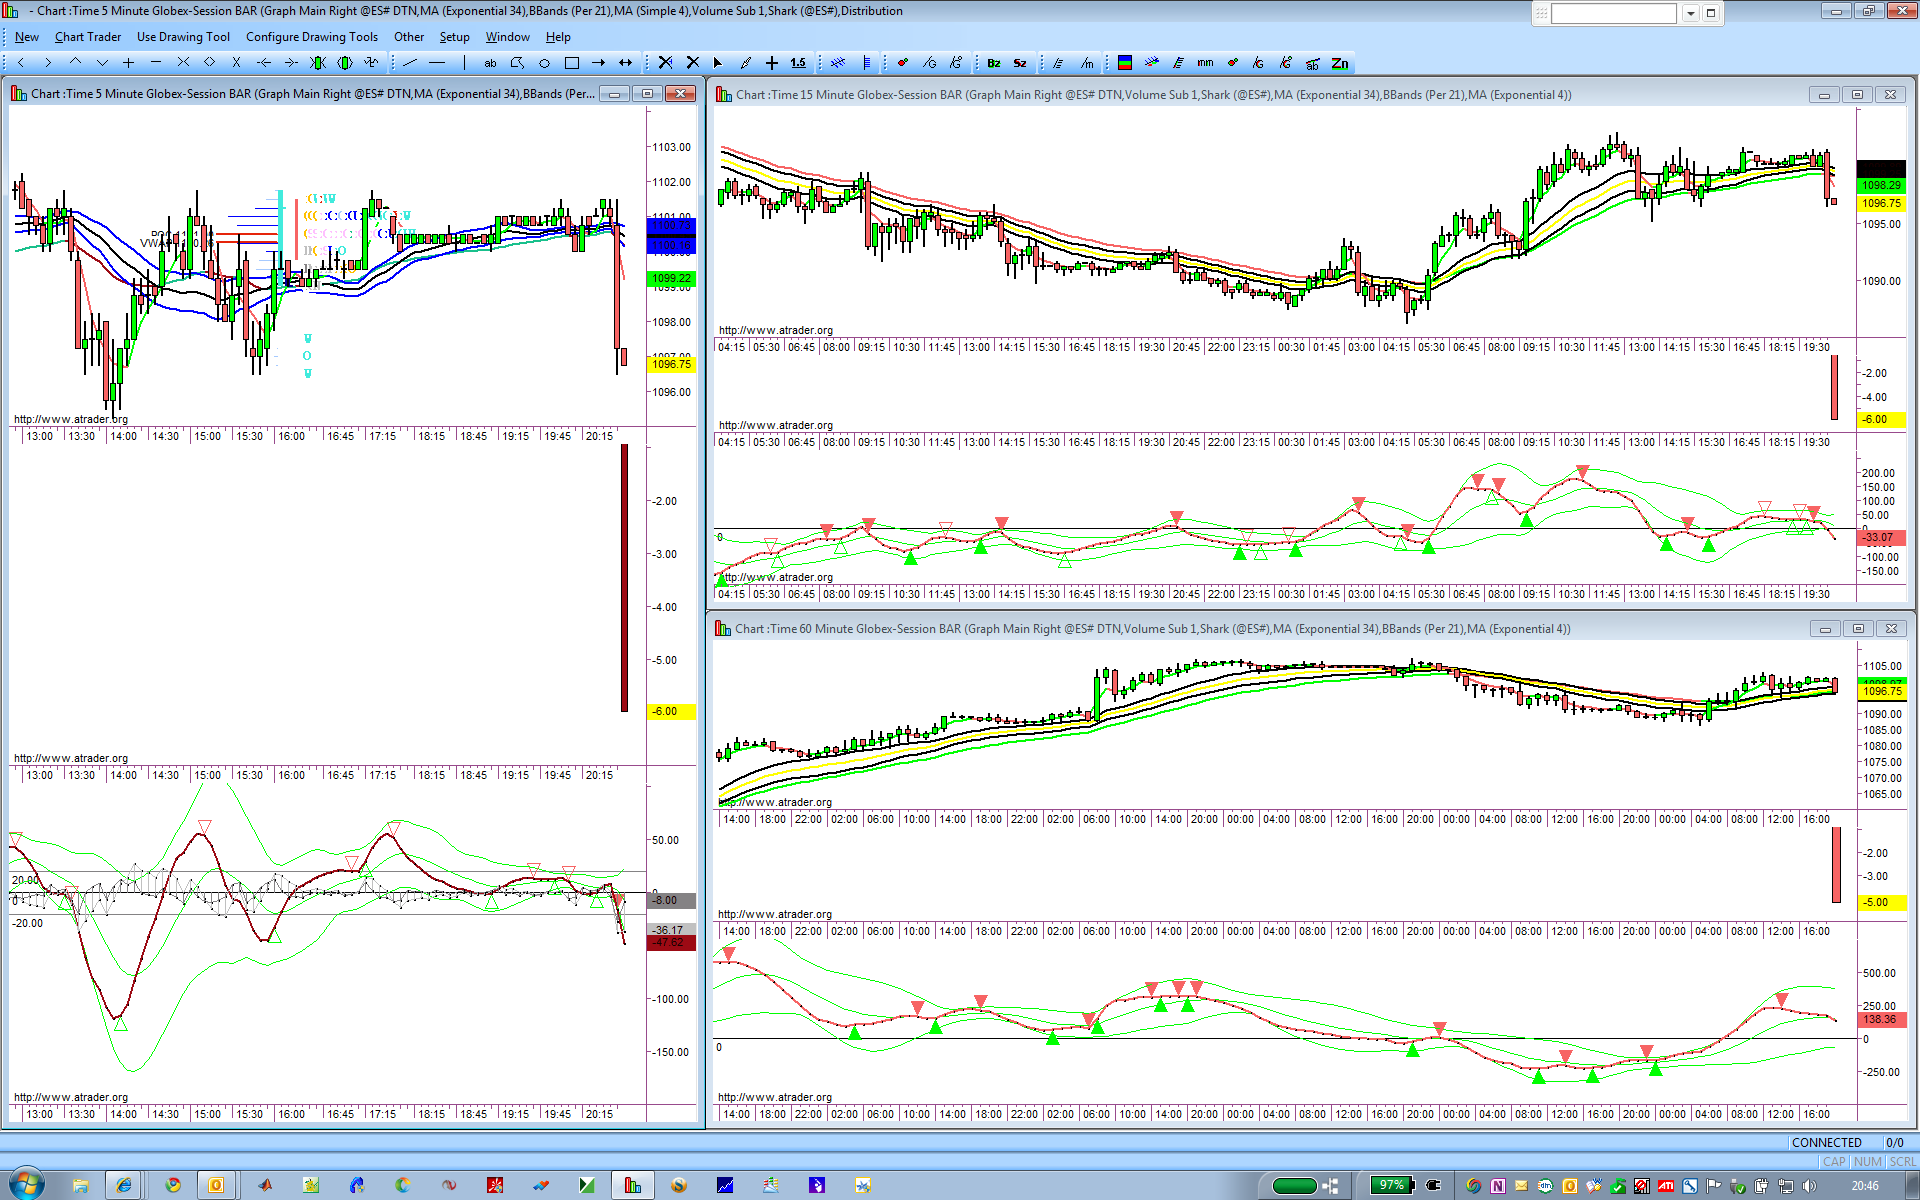Open the Windows Start menu
Viewport: 1920px width, 1200px height.
coord(26,1185)
